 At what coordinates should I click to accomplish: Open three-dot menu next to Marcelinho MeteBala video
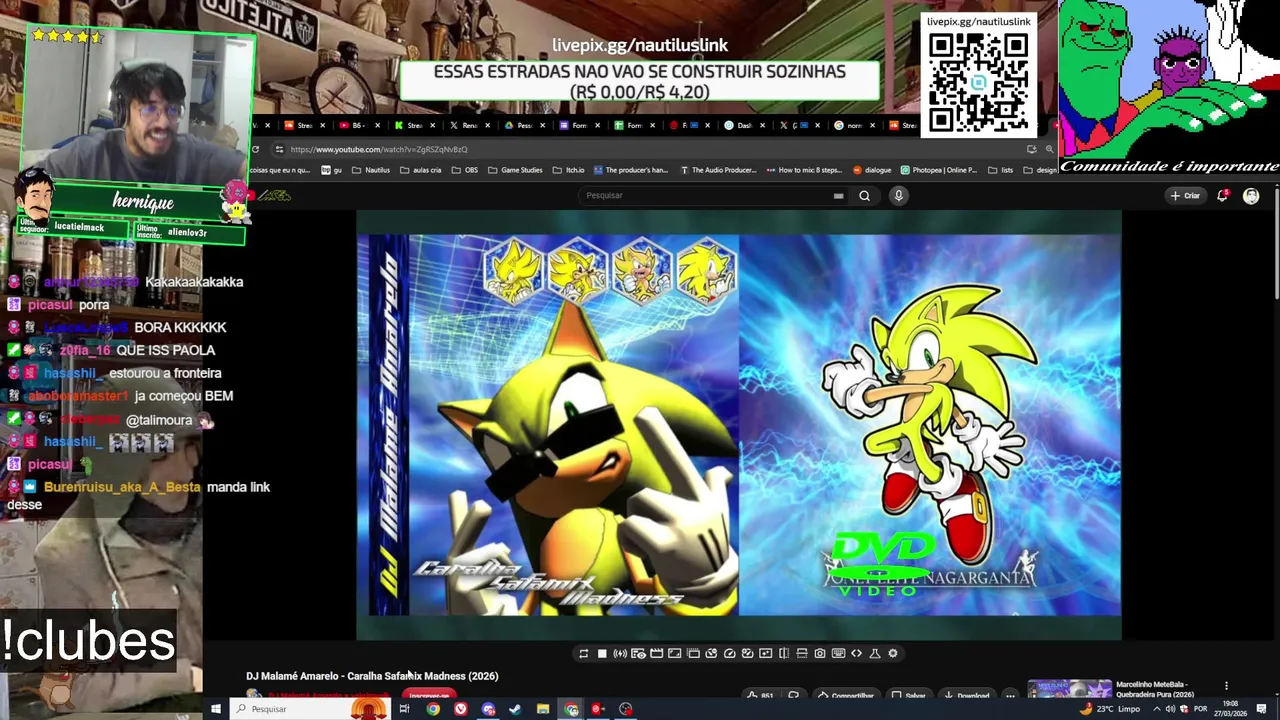[1226, 686]
